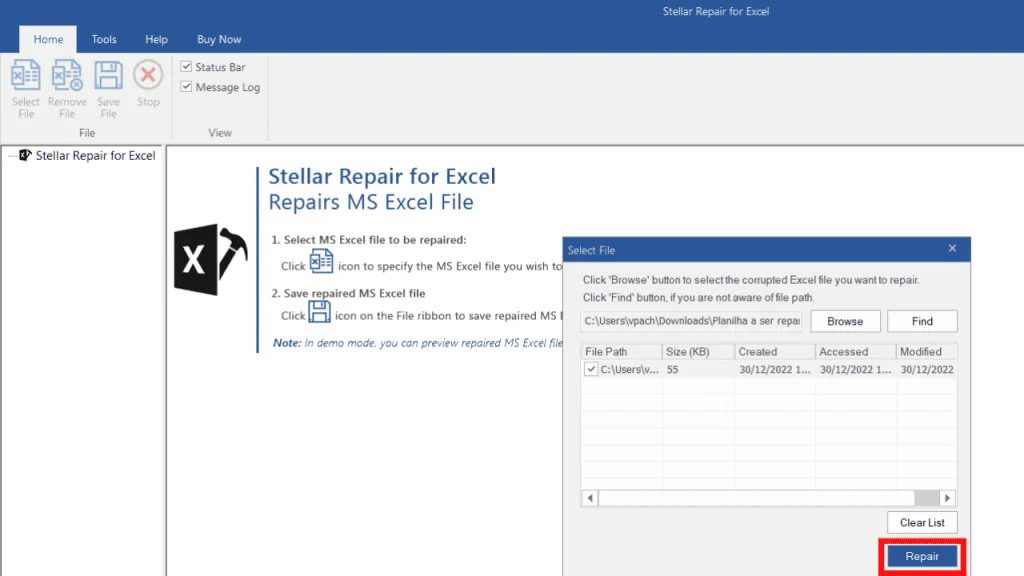Click the Excel icon beside tree root
1024x576 pixels.
coord(26,155)
